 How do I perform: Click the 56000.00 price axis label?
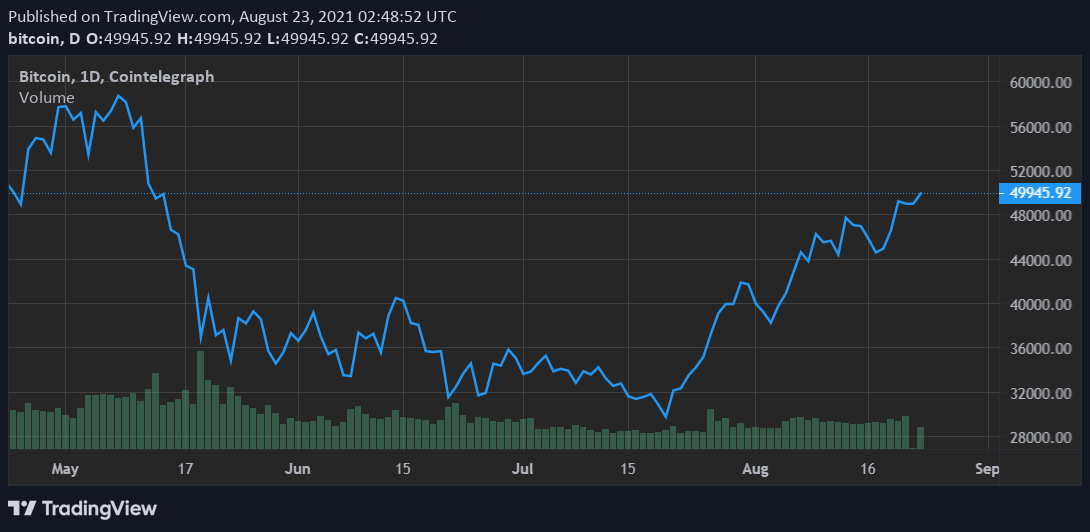1041,128
